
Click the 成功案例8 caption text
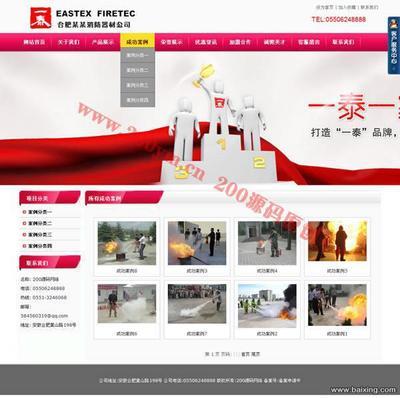pos(127,271)
